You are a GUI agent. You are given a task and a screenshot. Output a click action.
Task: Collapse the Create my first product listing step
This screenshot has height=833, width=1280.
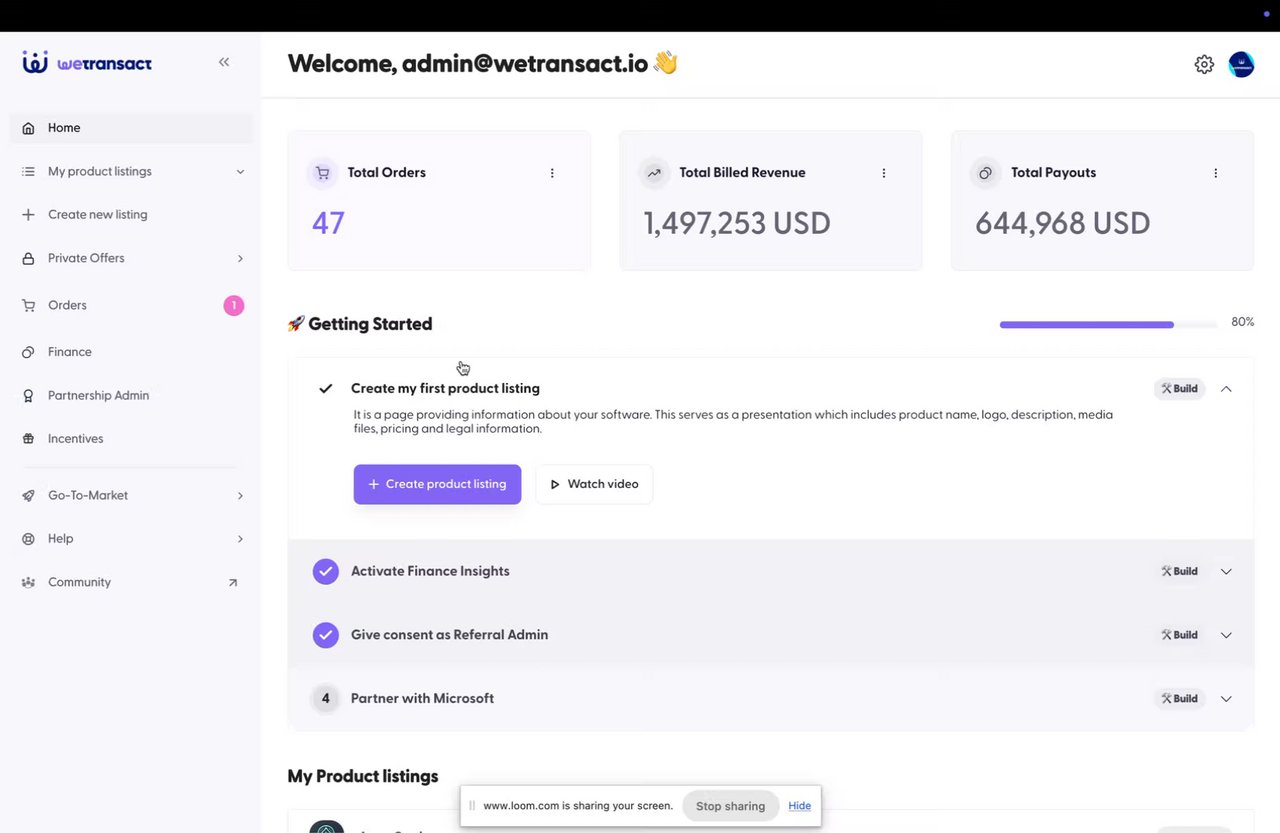[1226, 388]
